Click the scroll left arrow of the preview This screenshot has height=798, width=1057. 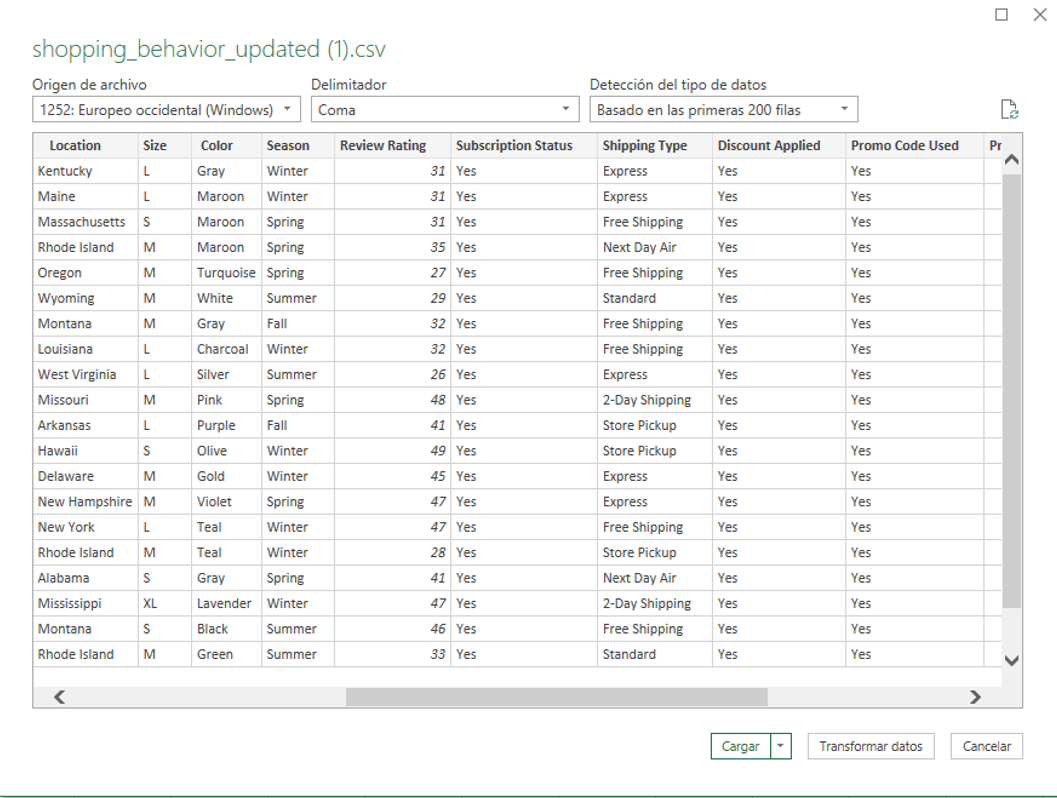click(59, 697)
